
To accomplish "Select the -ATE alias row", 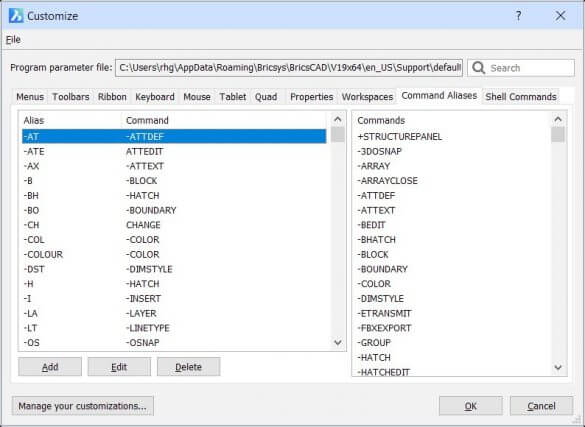I will click(174, 151).
